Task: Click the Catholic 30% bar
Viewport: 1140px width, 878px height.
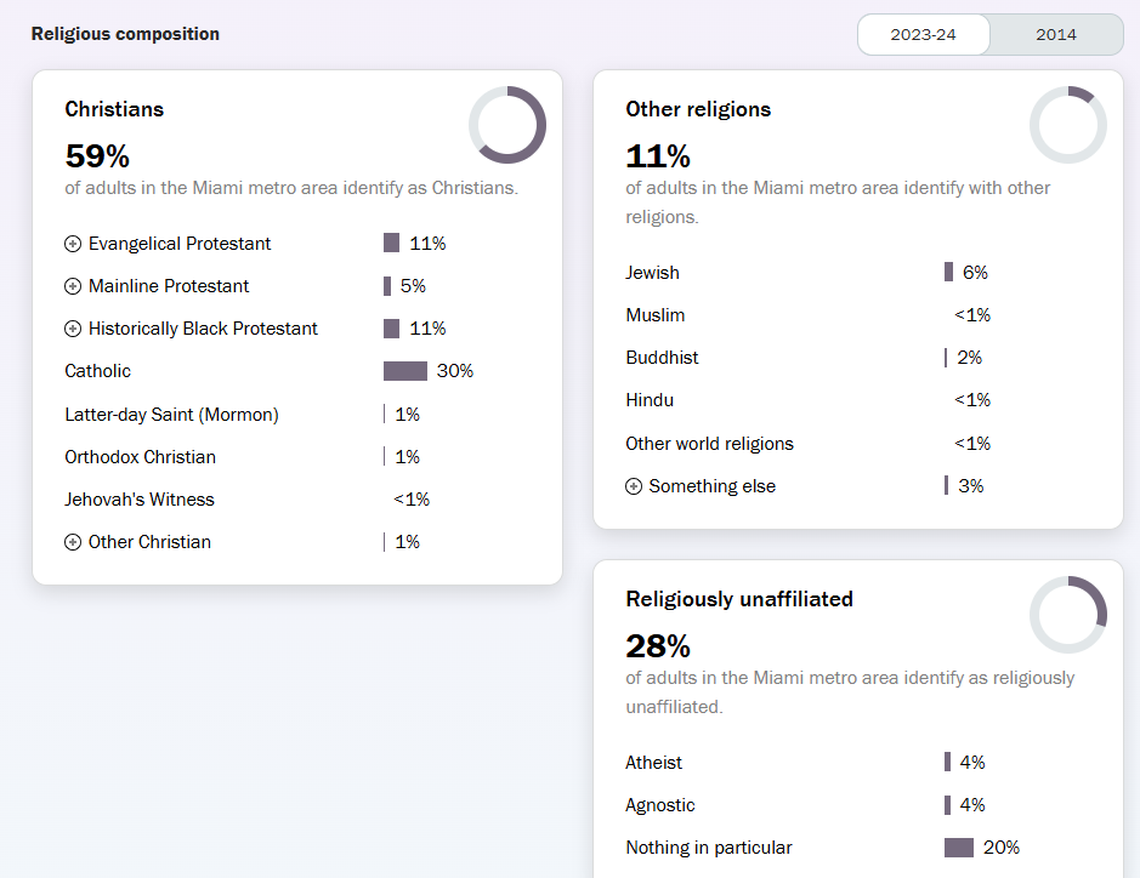Action: point(405,371)
